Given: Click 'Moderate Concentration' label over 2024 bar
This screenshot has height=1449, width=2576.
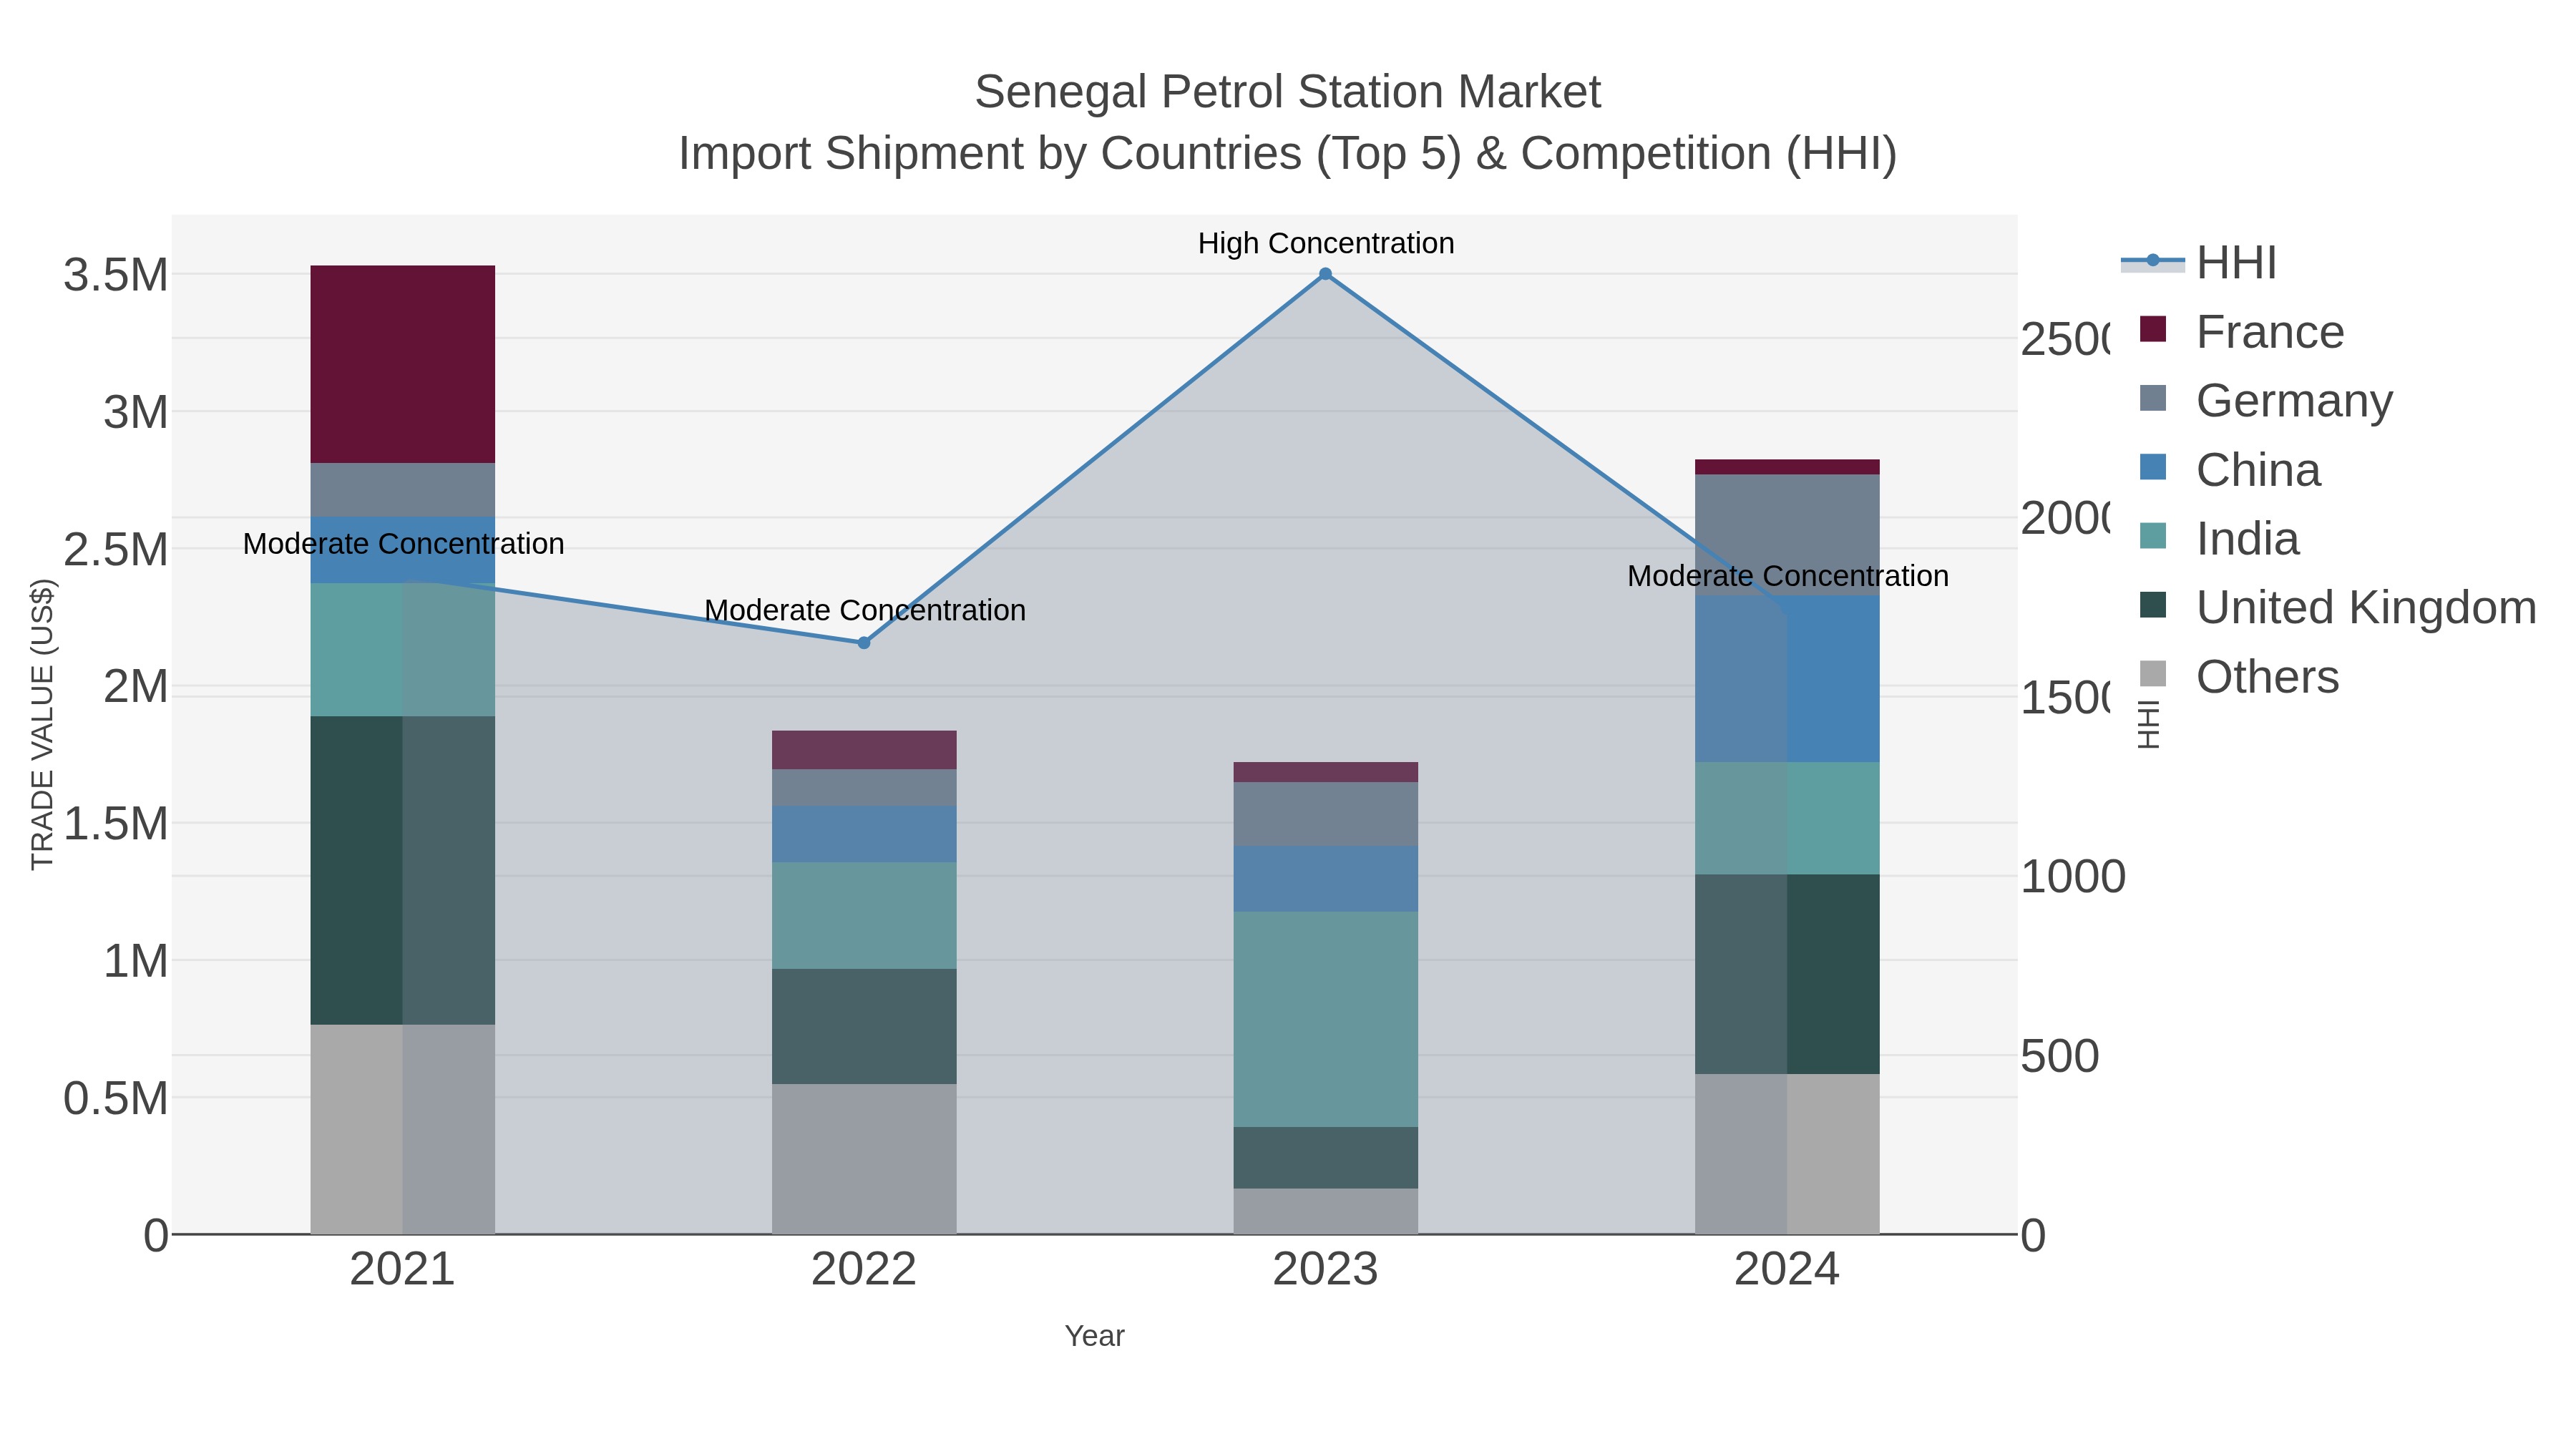Looking at the screenshot, I should pos(1788,576).
